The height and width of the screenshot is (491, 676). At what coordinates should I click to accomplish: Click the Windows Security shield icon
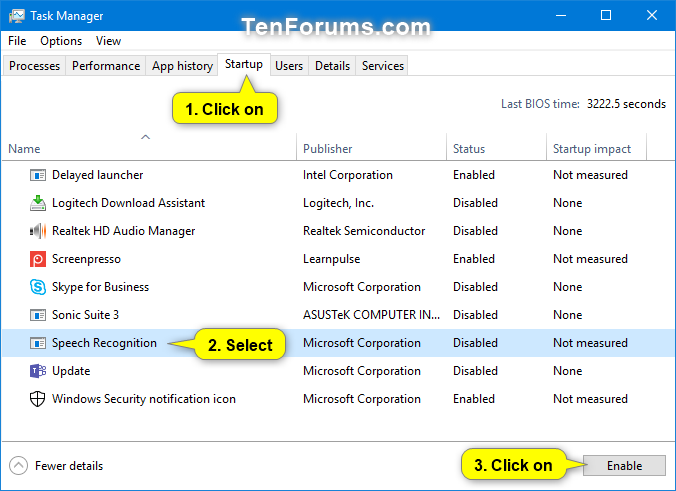tap(38, 399)
